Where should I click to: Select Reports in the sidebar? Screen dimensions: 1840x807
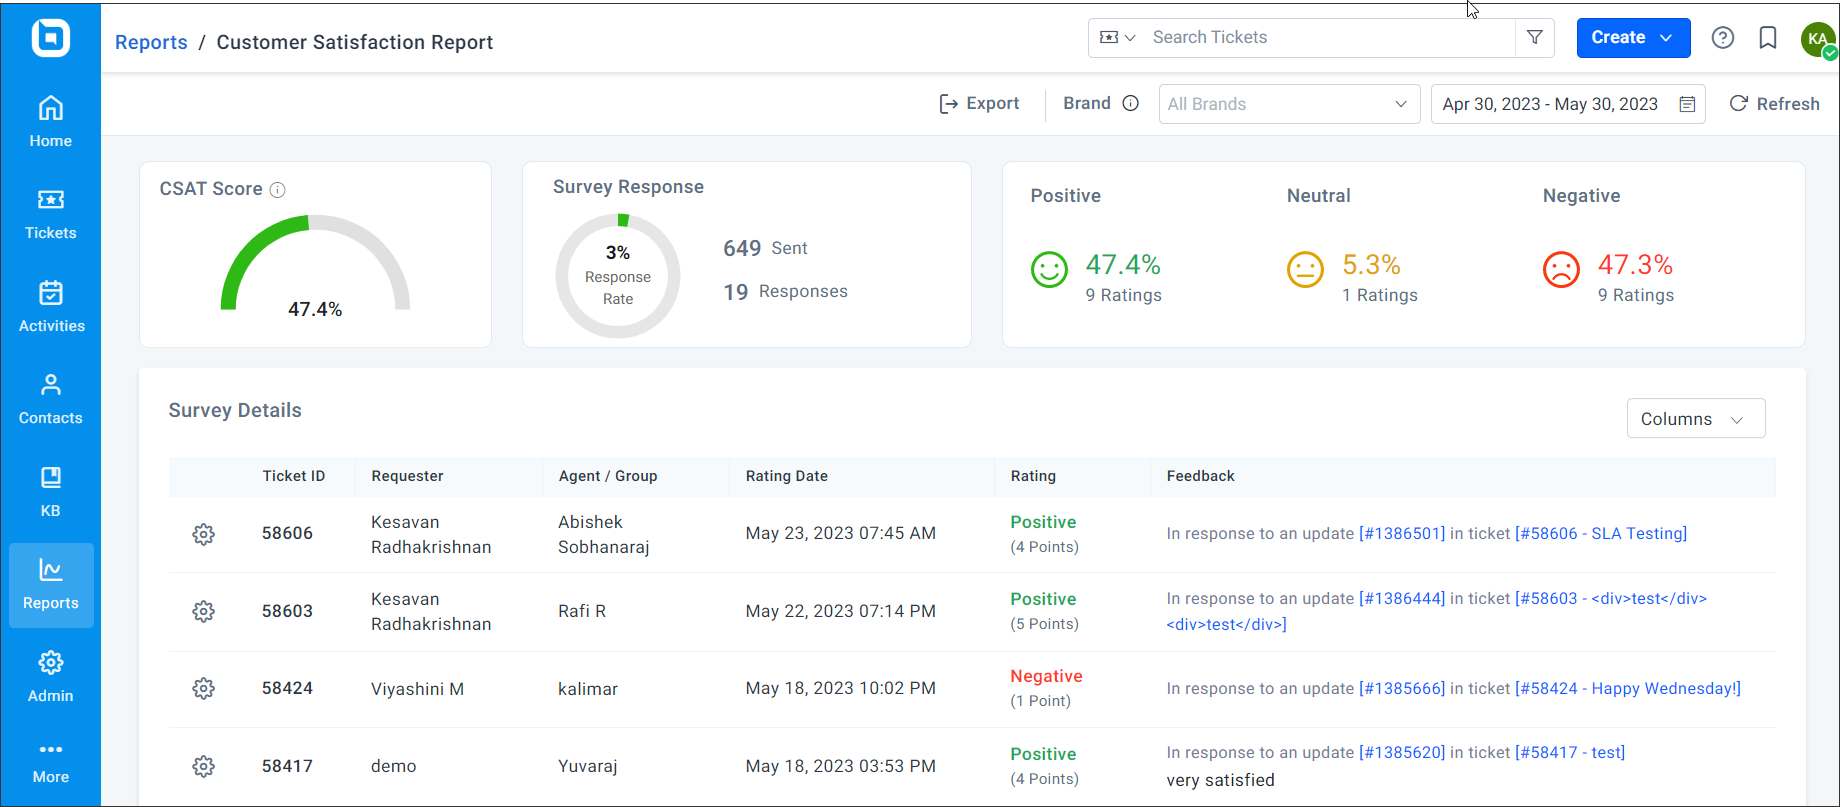point(51,585)
